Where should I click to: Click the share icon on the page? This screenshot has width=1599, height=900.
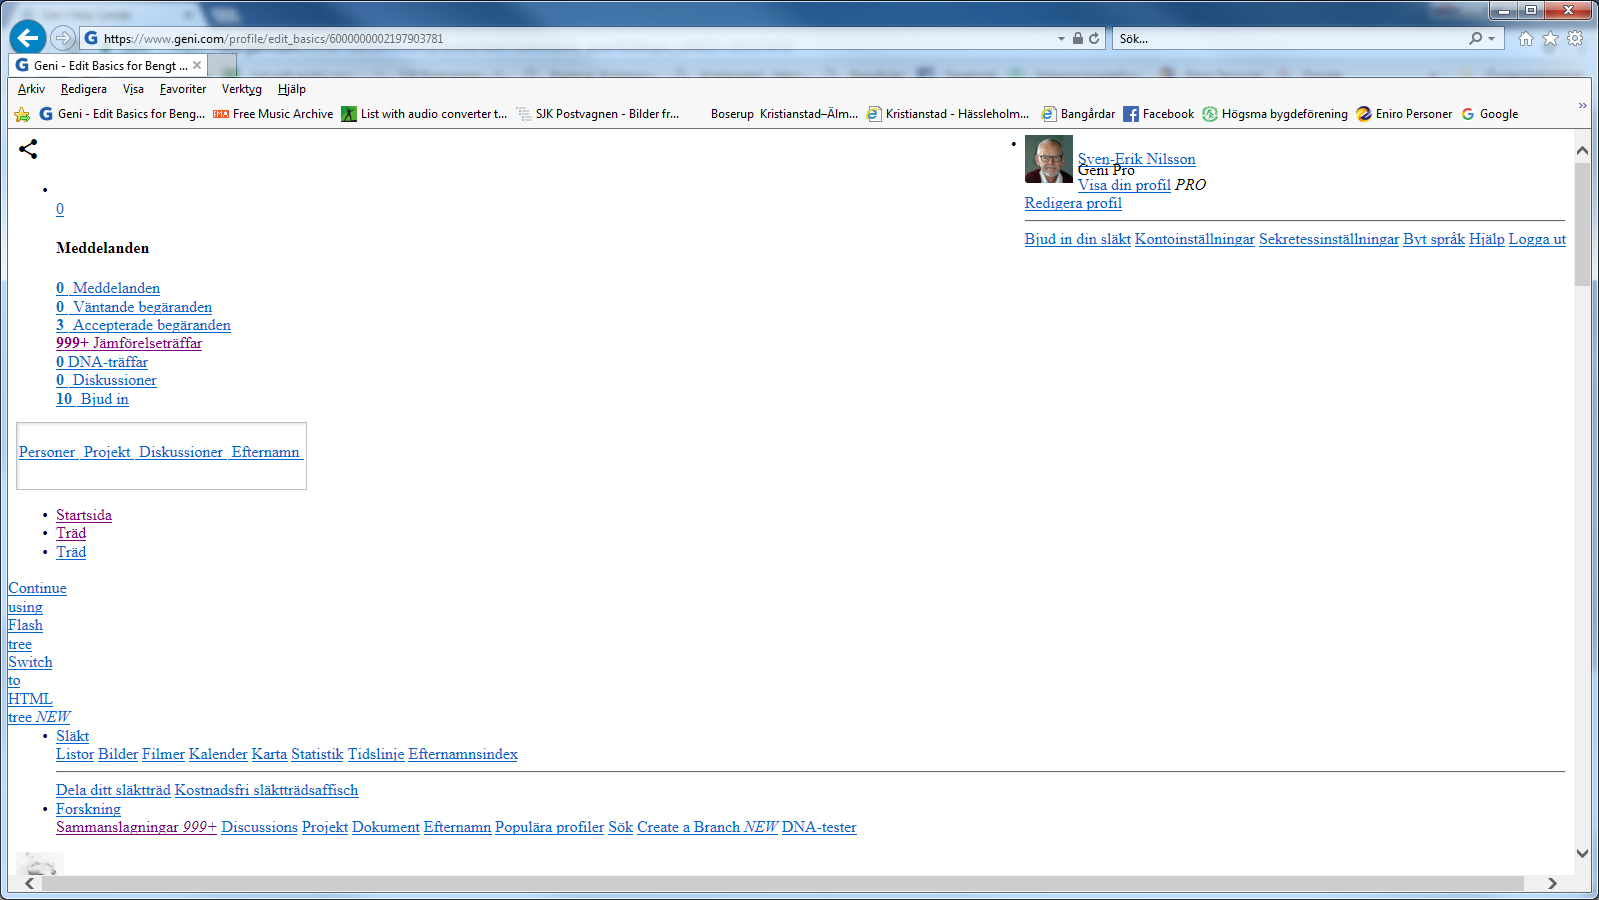pyautogui.click(x=28, y=149)
